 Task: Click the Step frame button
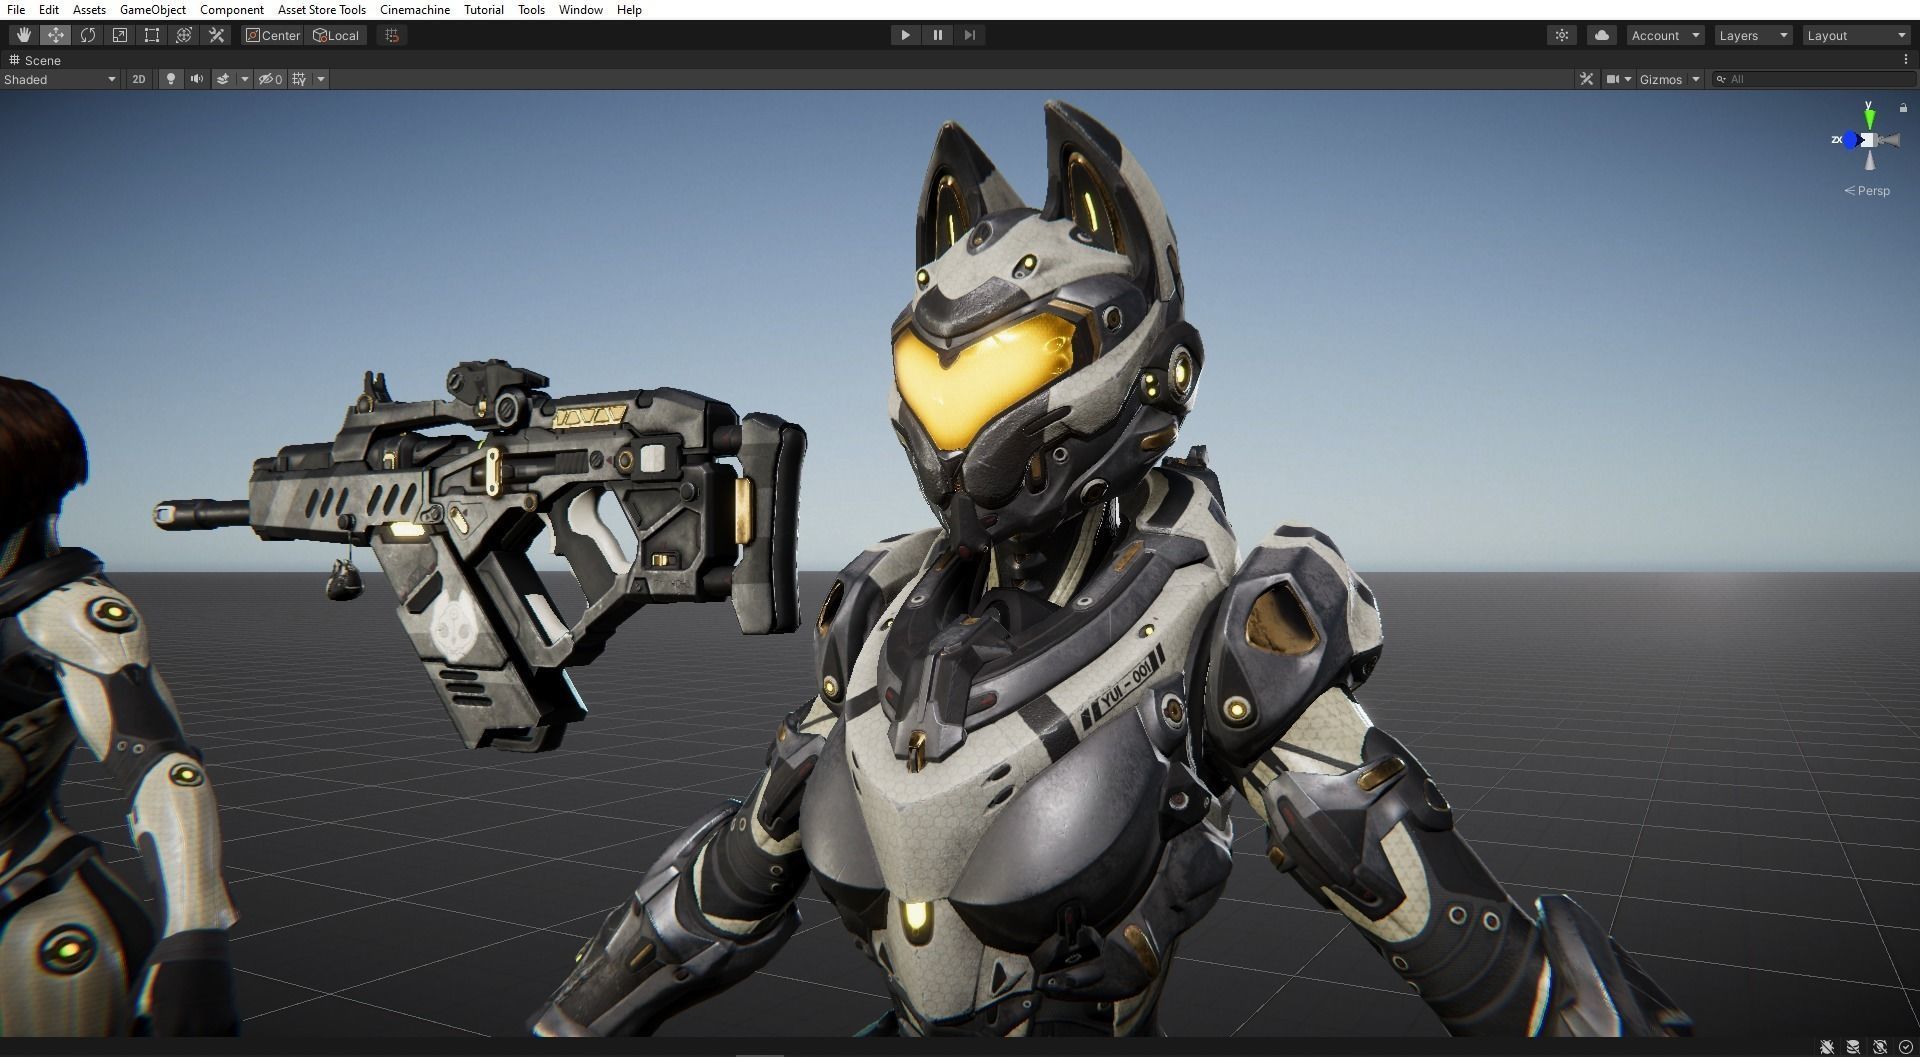[970, 35]
